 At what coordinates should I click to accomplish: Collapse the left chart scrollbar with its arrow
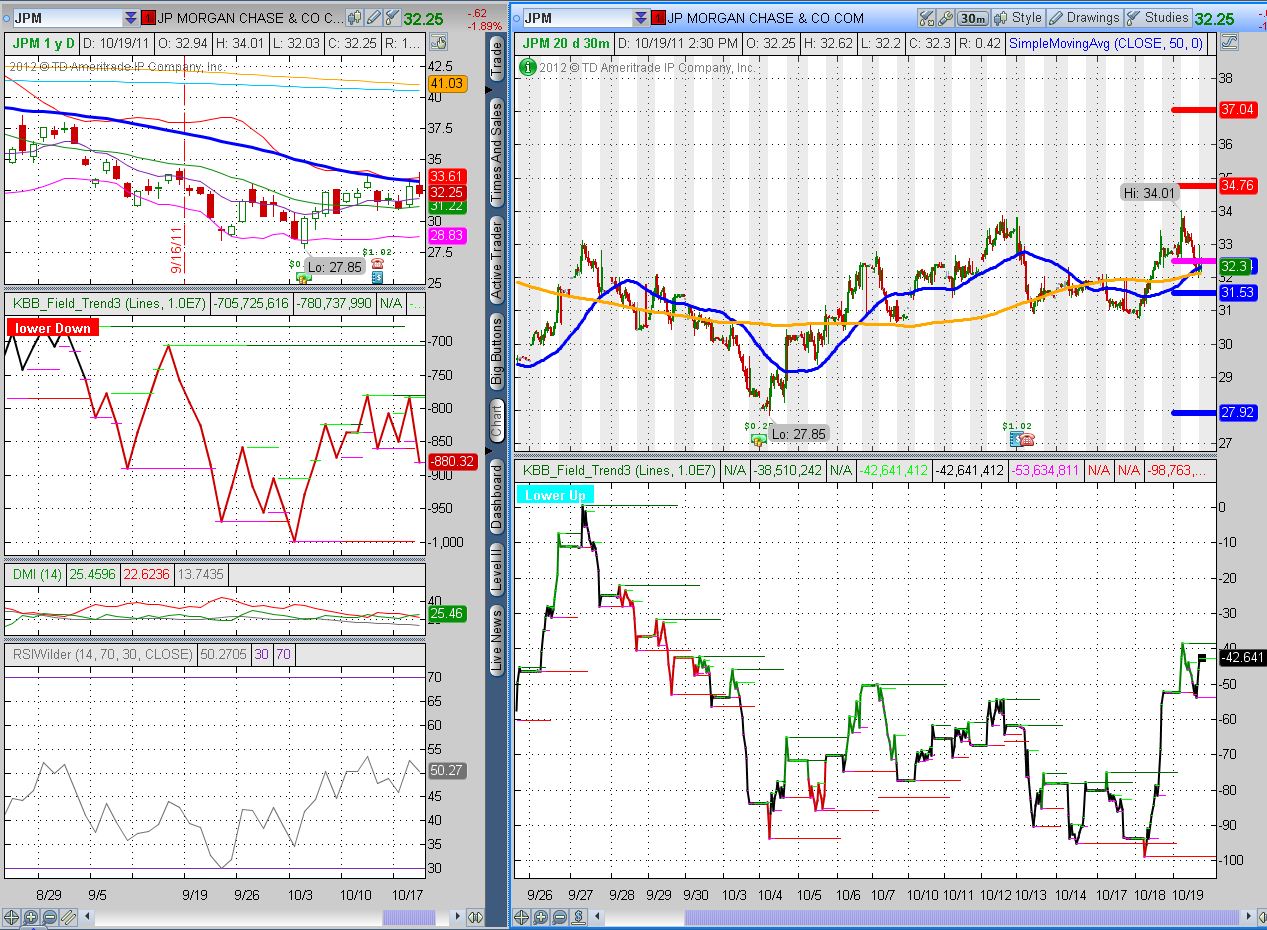click(x=87, y=916)
